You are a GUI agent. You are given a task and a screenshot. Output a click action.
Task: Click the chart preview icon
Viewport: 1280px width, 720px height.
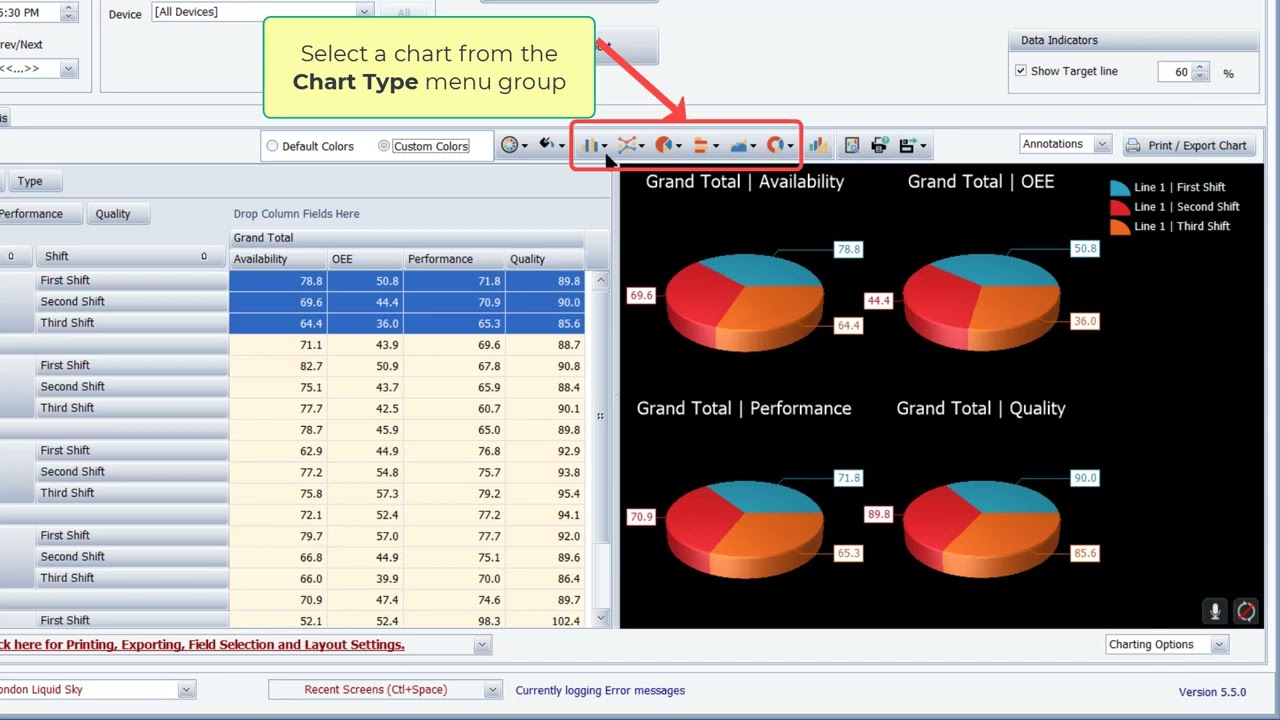pyautogui.click(x=852, y=146)
